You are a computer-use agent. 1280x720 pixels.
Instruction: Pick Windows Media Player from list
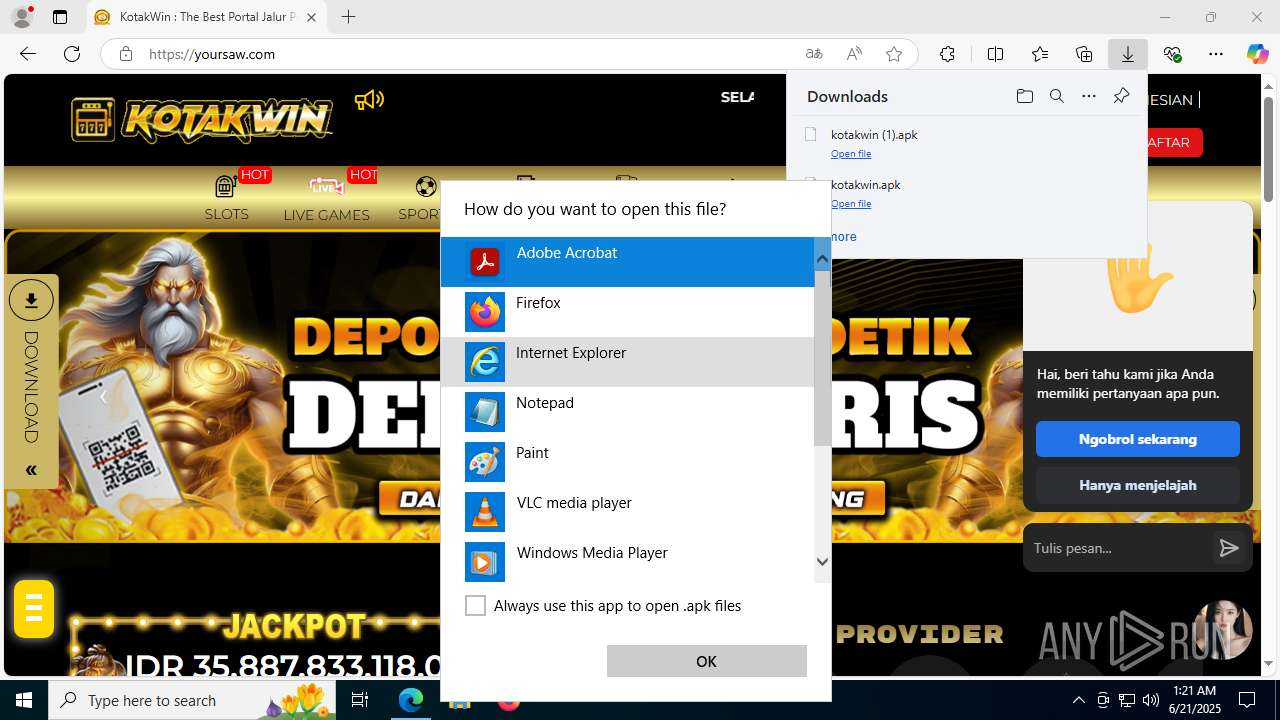pyautogui.click(x=627, y=562)
